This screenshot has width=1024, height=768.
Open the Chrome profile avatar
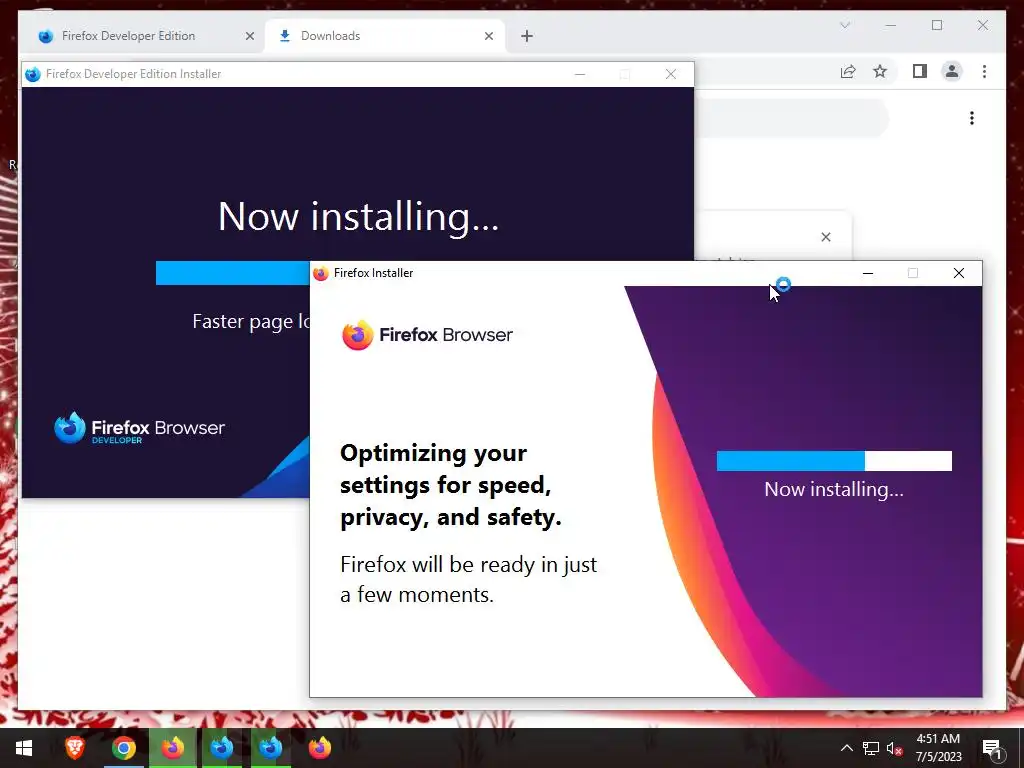(x=952, y=71)
